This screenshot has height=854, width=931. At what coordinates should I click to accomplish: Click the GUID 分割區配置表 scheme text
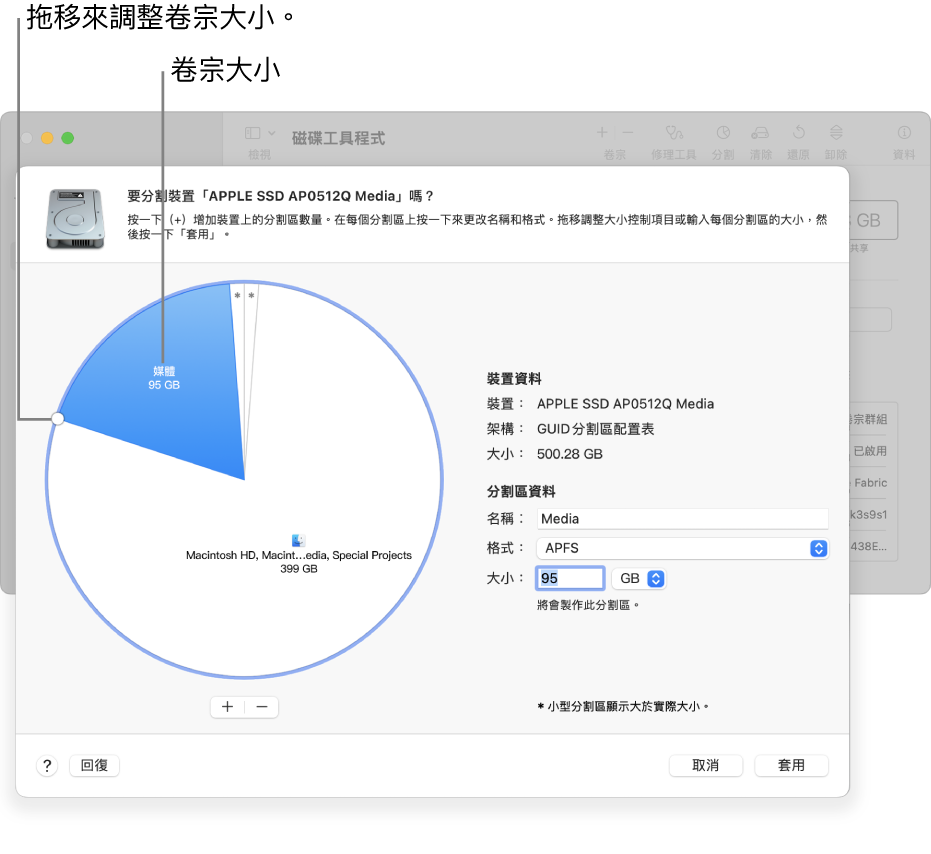(596, 429)
